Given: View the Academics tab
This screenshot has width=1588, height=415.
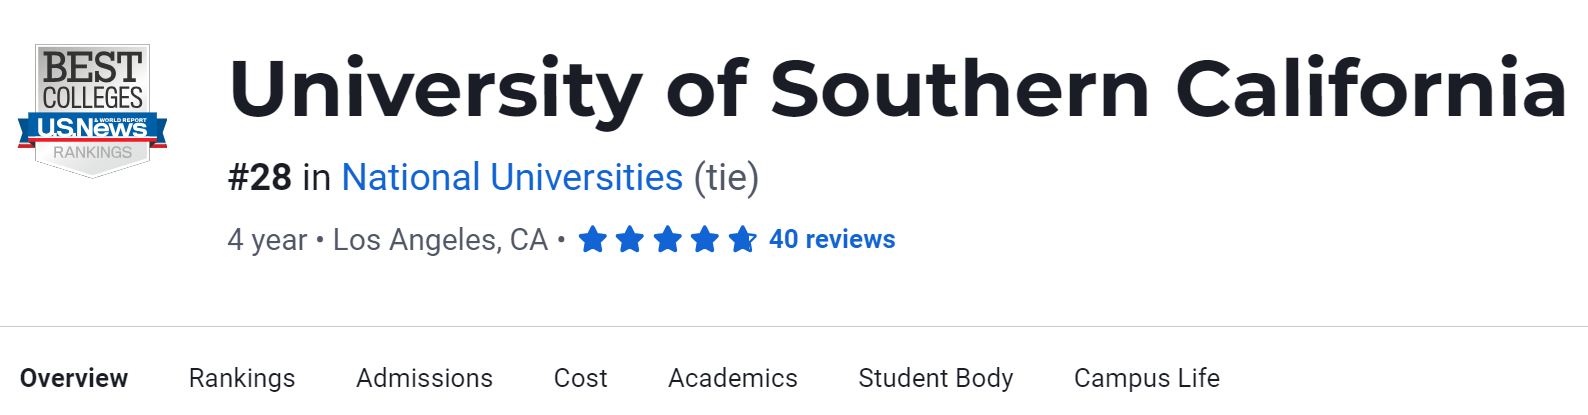Looking at the screenshot, I should pyautogui.click(x=733, y=378).
